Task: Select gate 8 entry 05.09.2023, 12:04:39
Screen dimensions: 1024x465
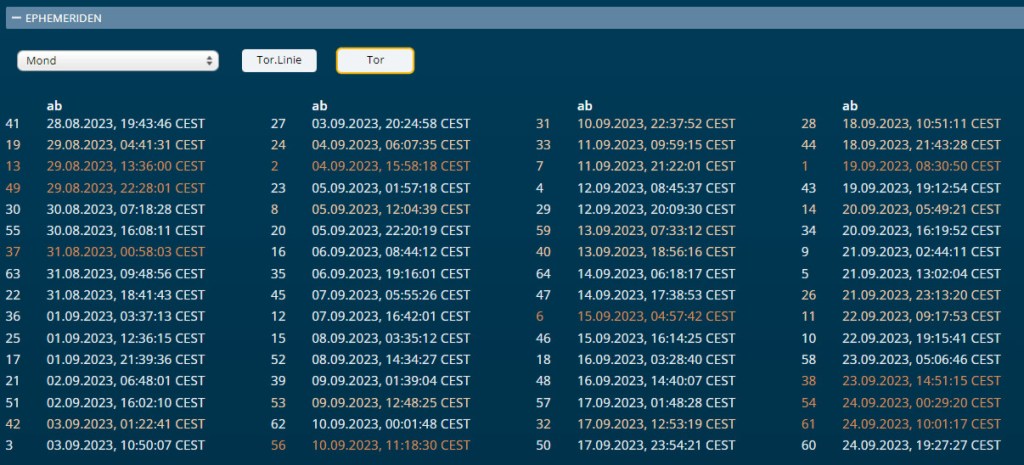Action: point(390,209)
